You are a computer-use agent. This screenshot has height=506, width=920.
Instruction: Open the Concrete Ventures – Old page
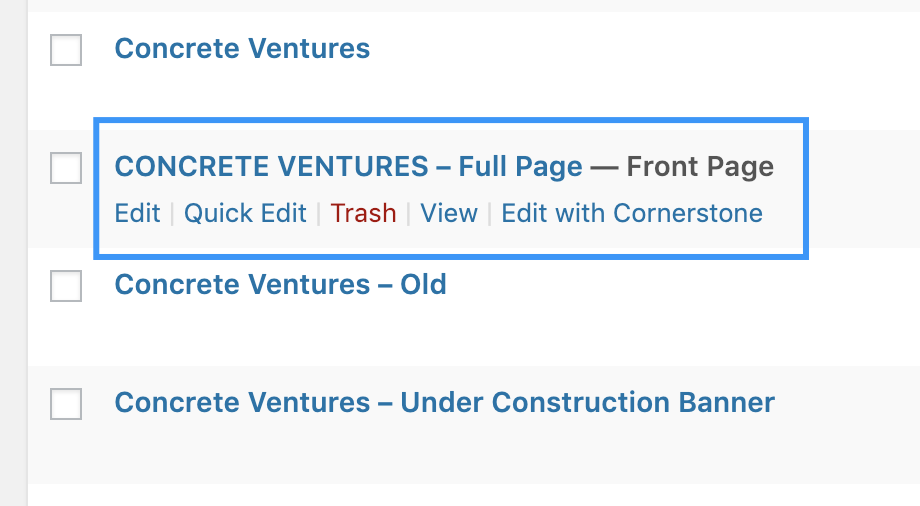[x=280, y=285]
